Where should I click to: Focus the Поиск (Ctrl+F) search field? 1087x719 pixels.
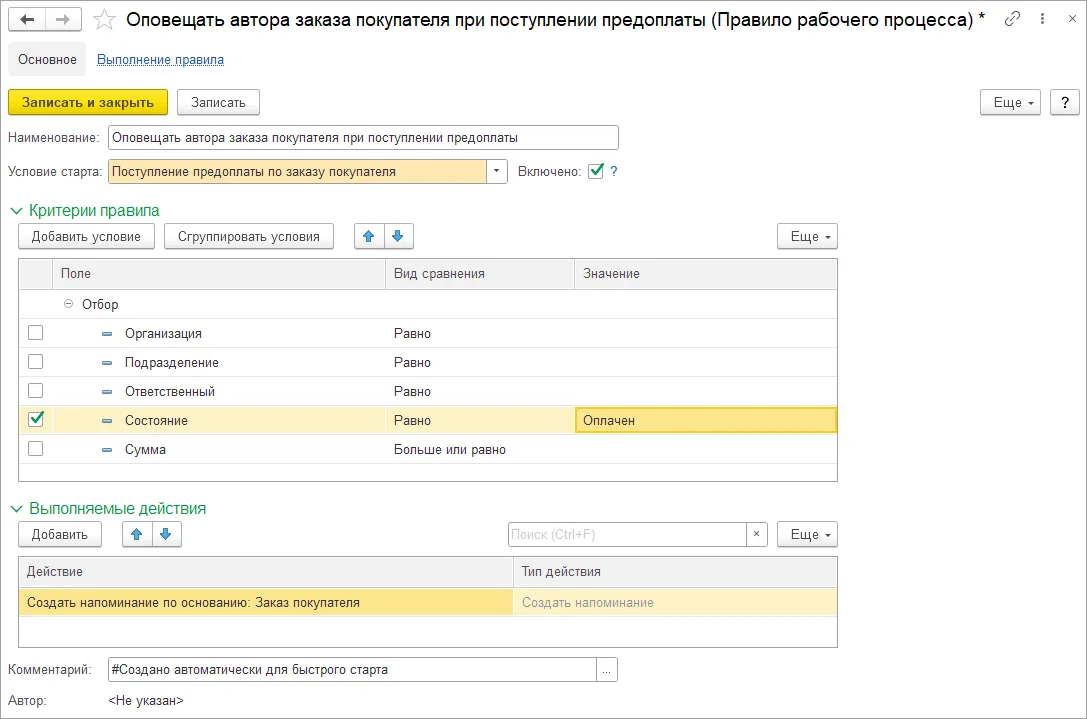point(627,535)
